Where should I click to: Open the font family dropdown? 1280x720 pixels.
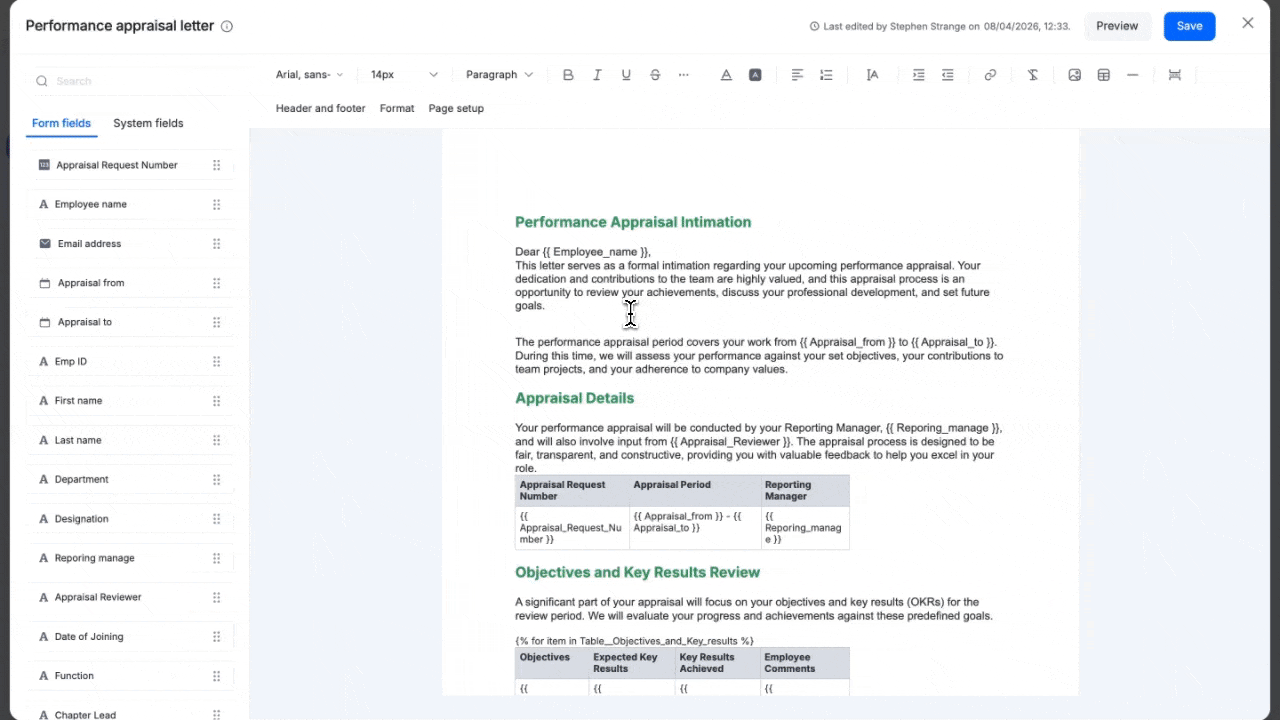click(309, 75)
